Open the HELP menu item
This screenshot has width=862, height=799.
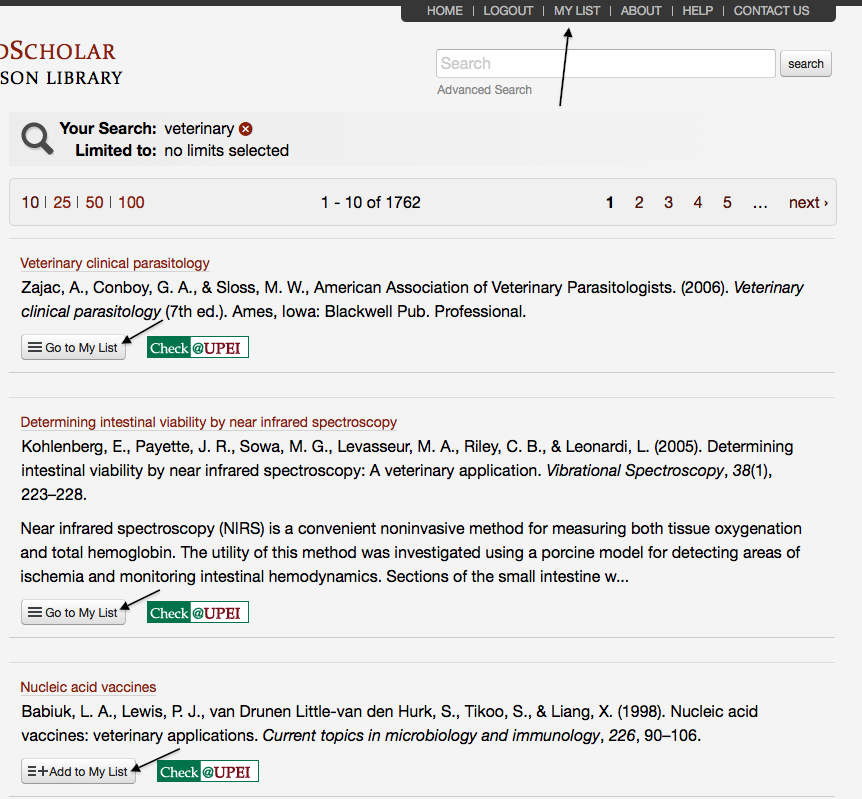(x=698, y=11)
